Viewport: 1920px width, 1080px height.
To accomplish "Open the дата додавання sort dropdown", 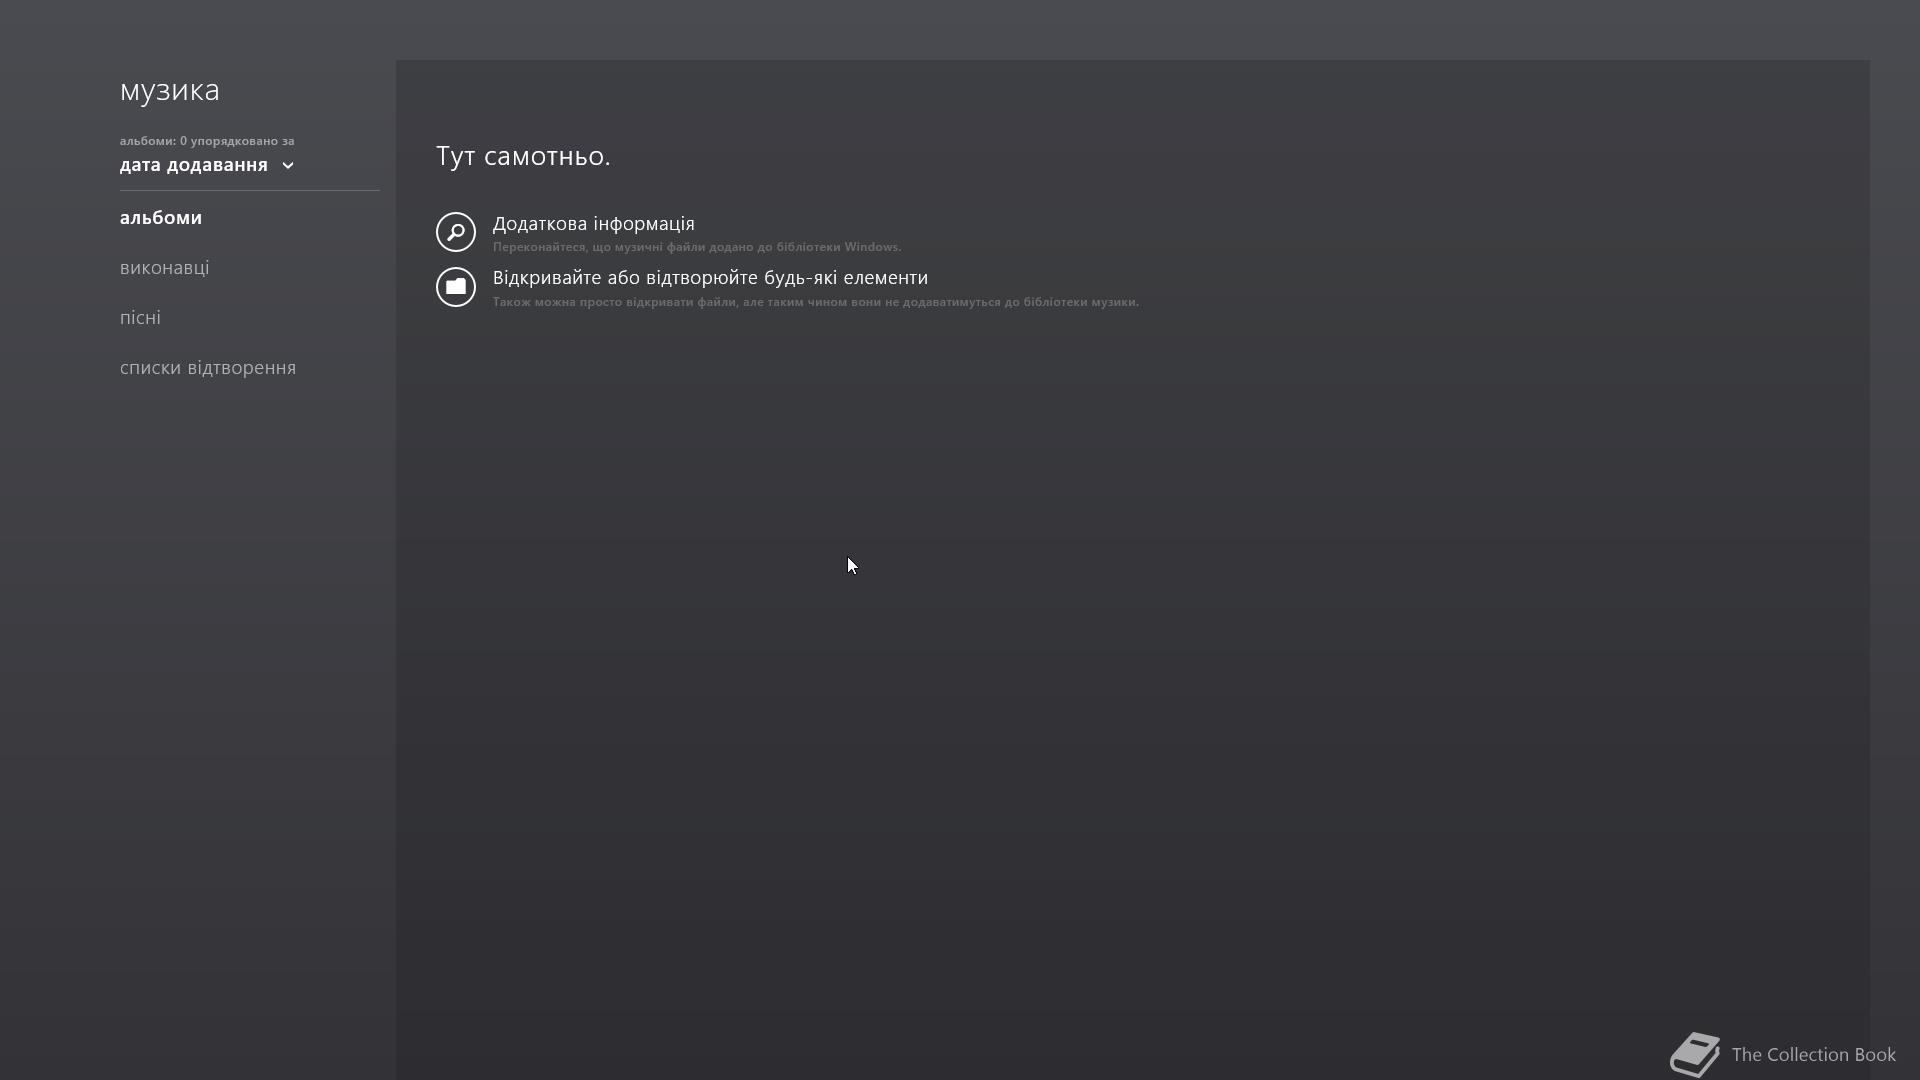I will (x=207, y=165).
